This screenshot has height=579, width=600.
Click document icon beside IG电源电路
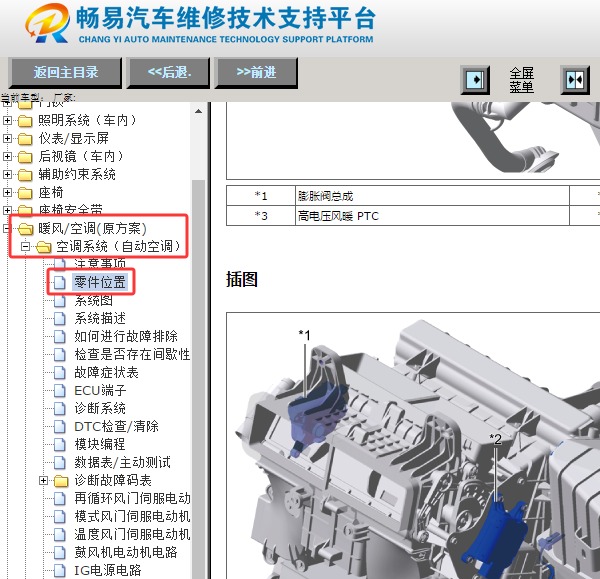[x=60, y=570]
